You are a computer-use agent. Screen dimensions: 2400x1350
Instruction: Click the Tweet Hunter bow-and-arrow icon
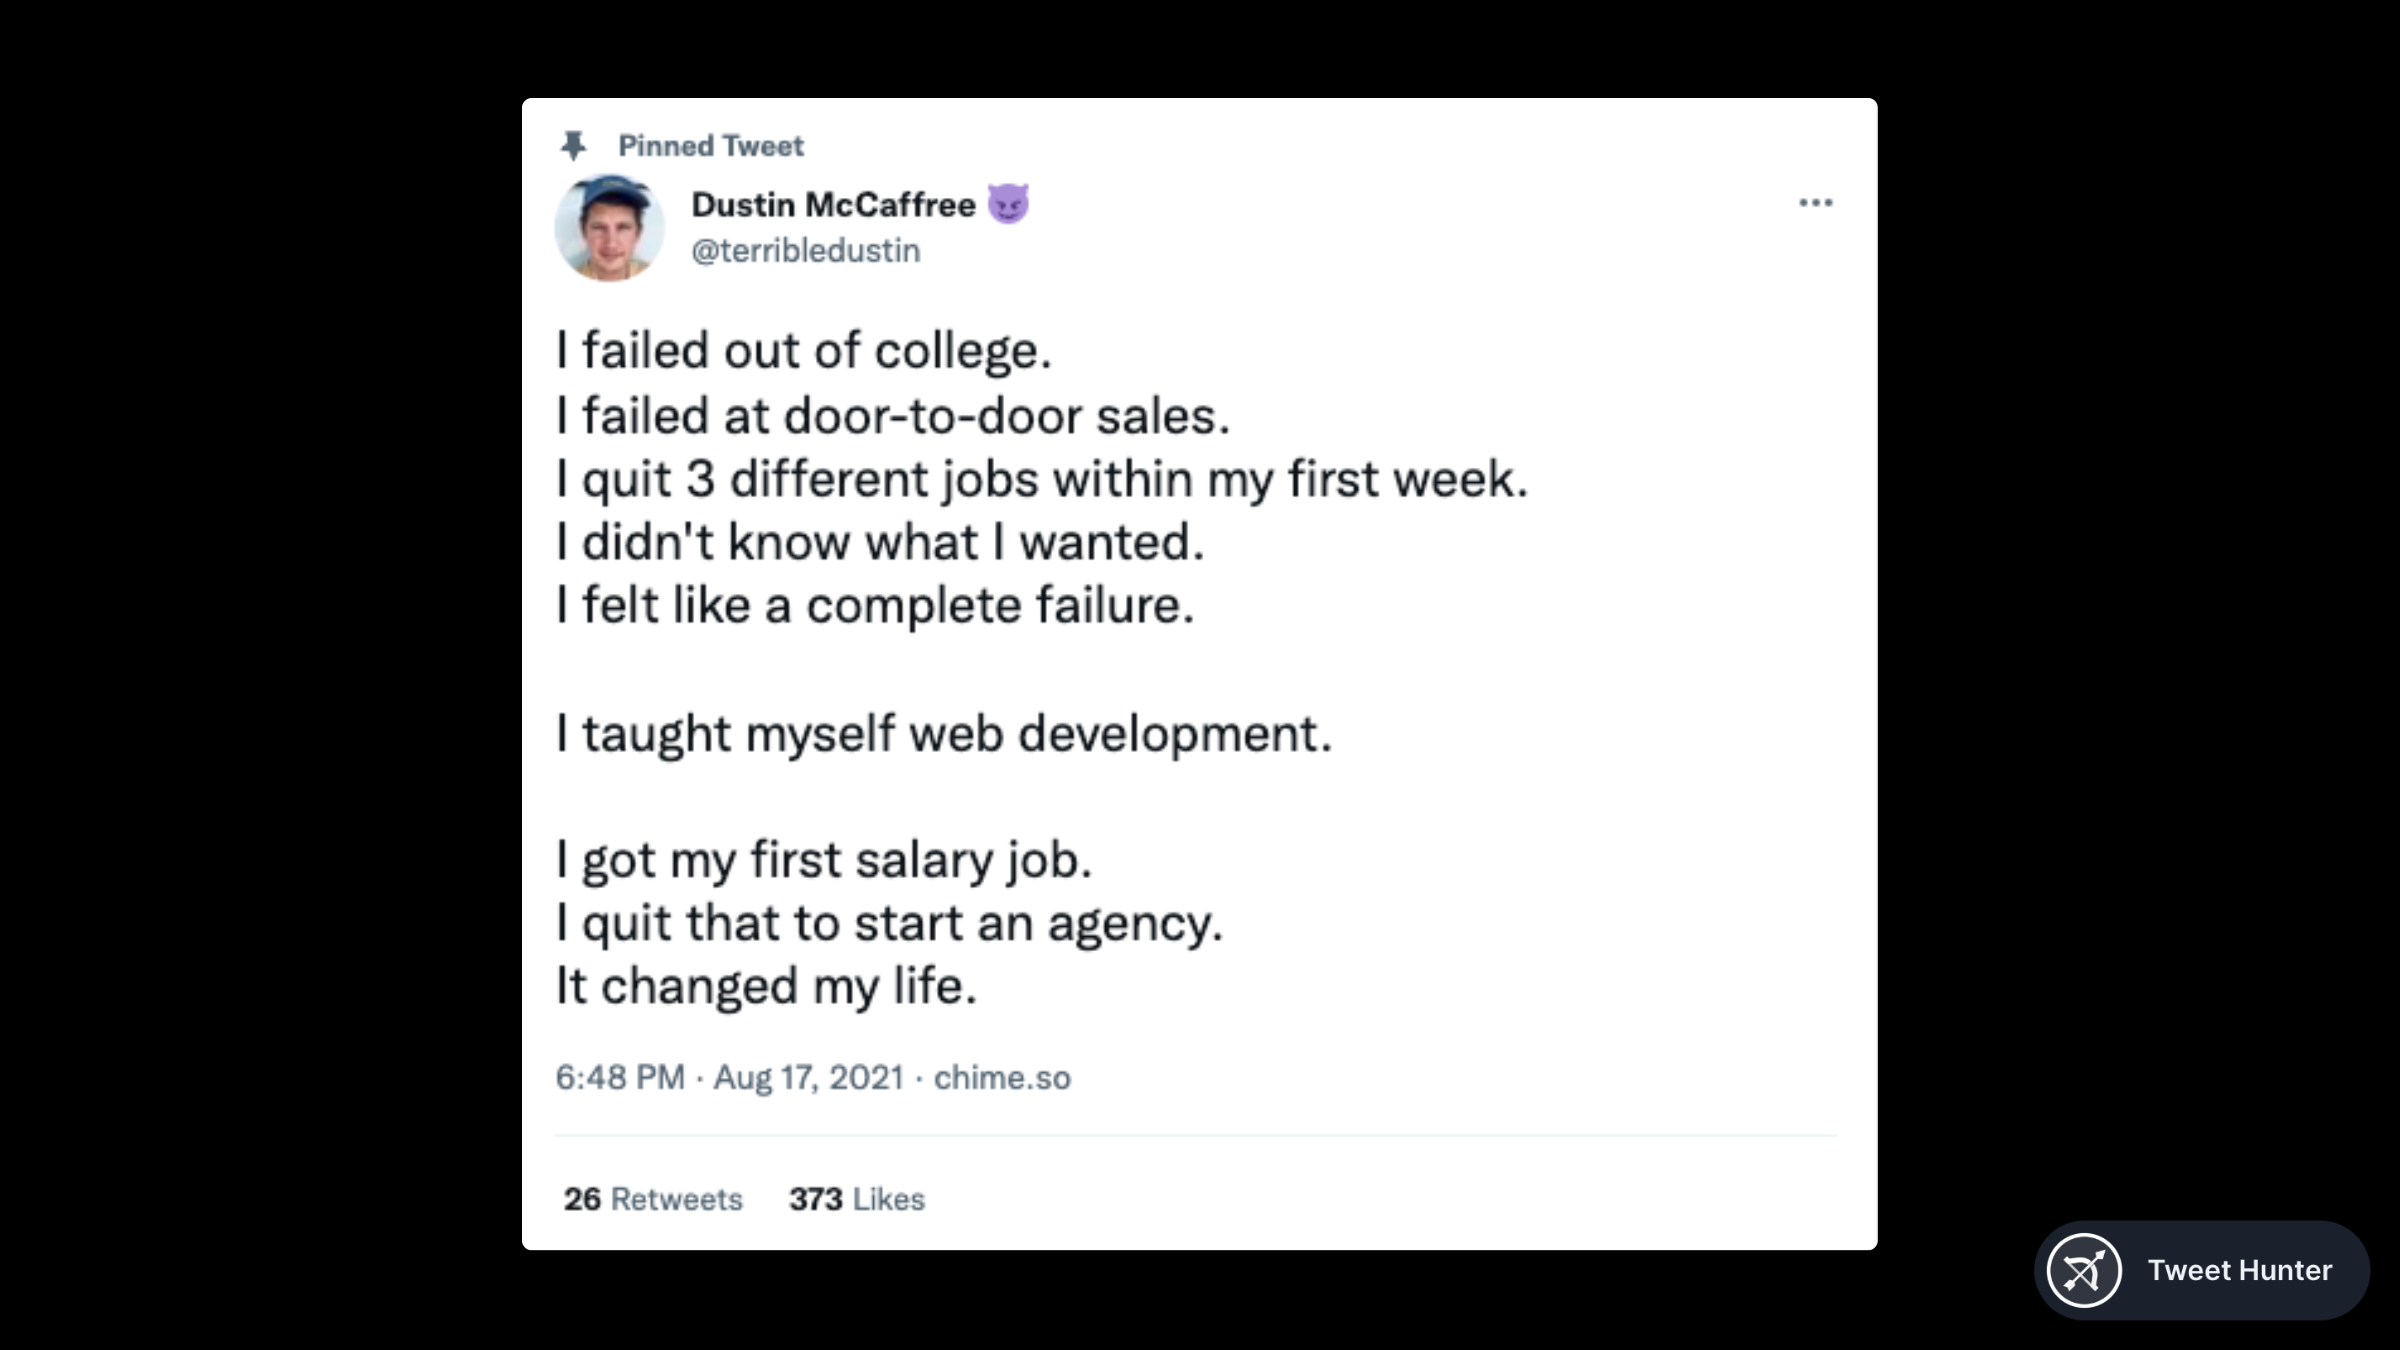point(2084,1271)
